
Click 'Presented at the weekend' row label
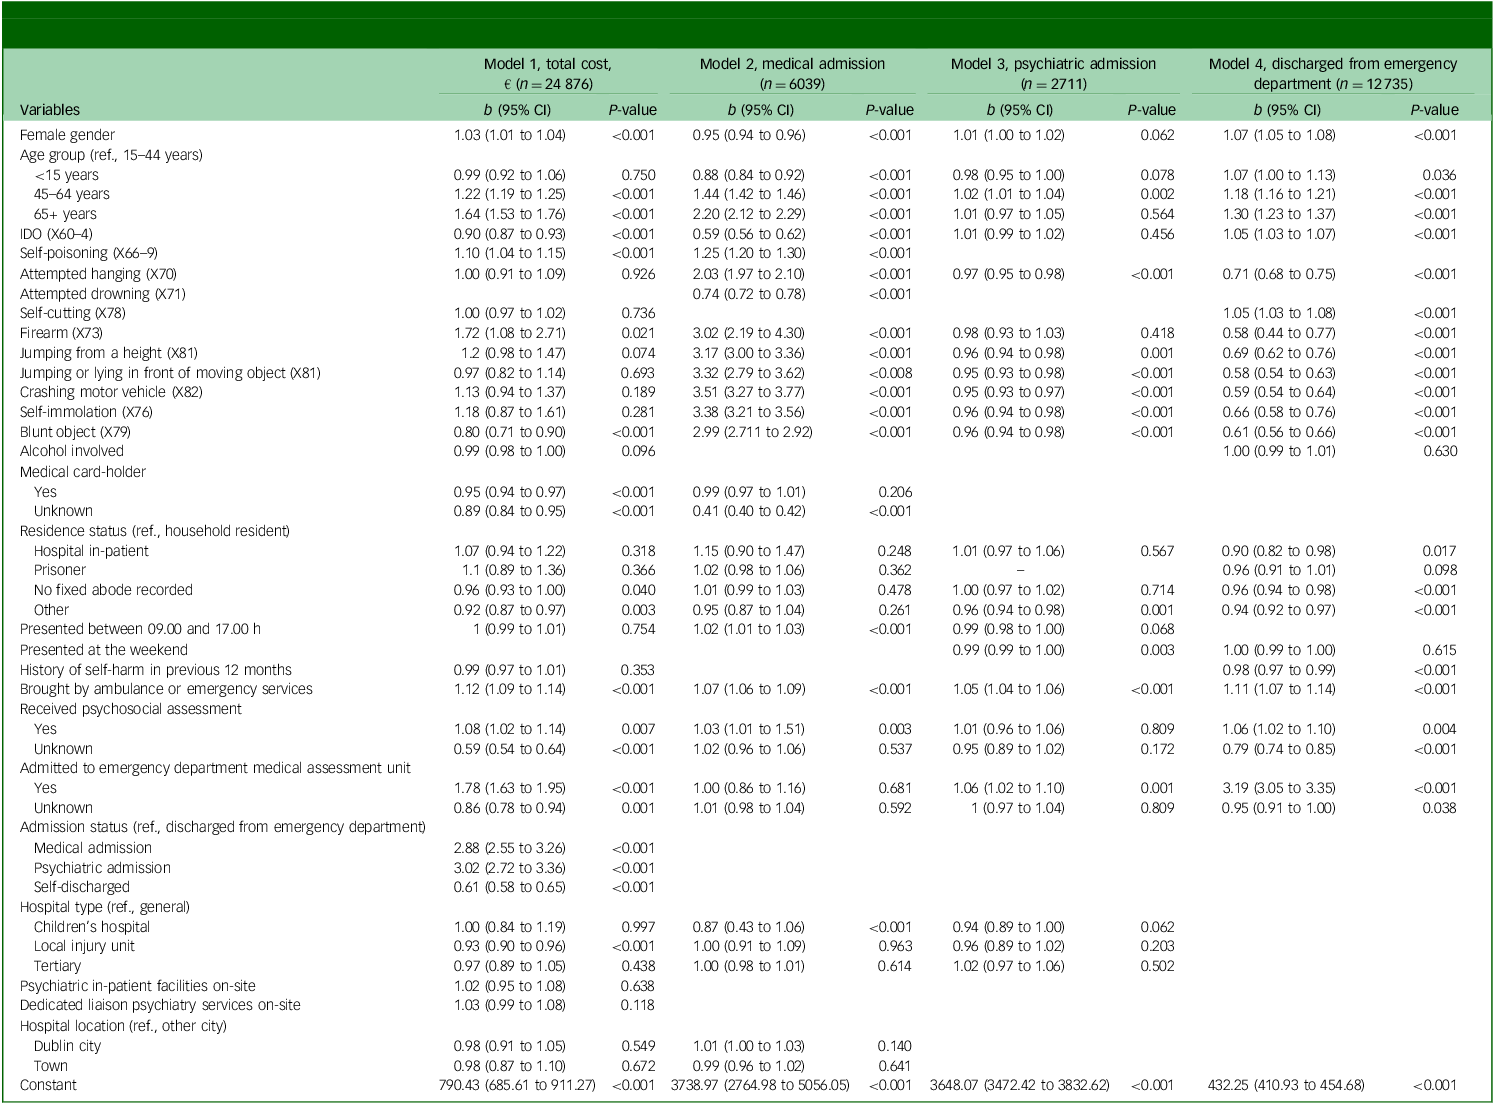click(104, 650)
